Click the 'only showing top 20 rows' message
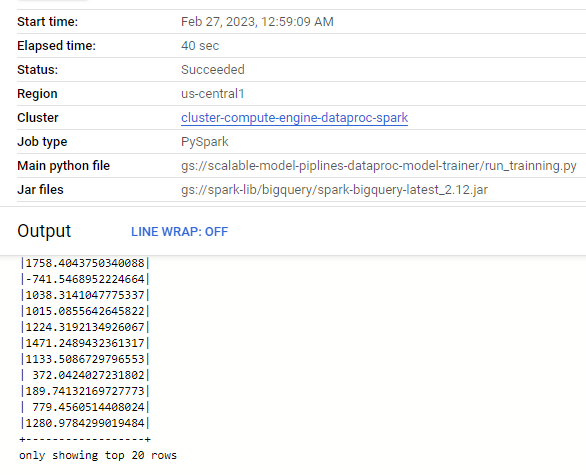The height and width of the screenshot is (475, 586). click(98, 455)
